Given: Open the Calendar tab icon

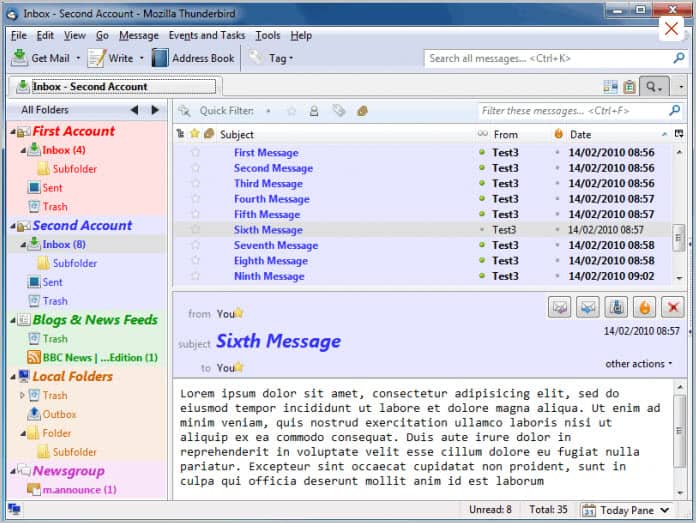Looking at the screenshot, I should tap(610, 87).
